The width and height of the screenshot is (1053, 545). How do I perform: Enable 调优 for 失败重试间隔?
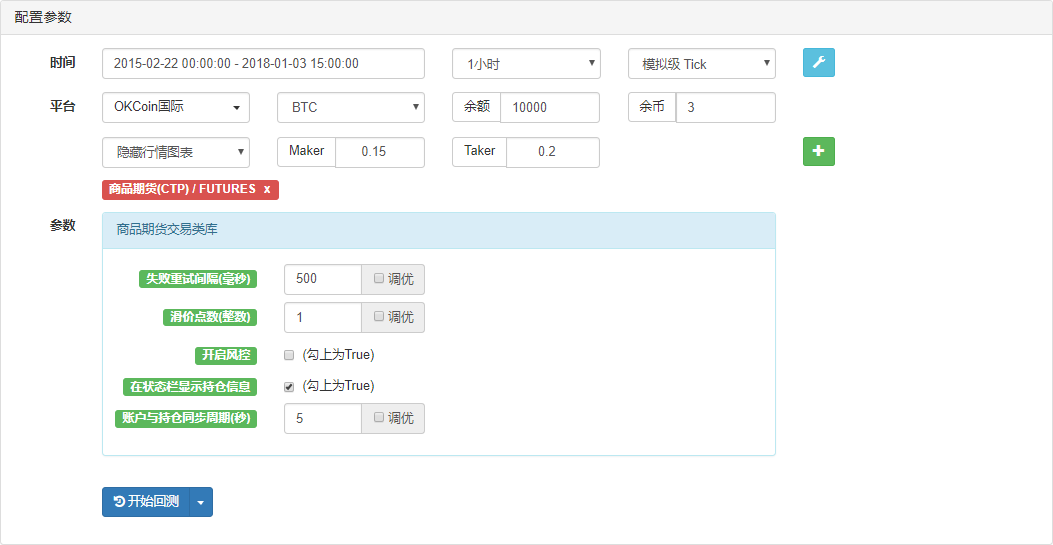tap(379, 279)
